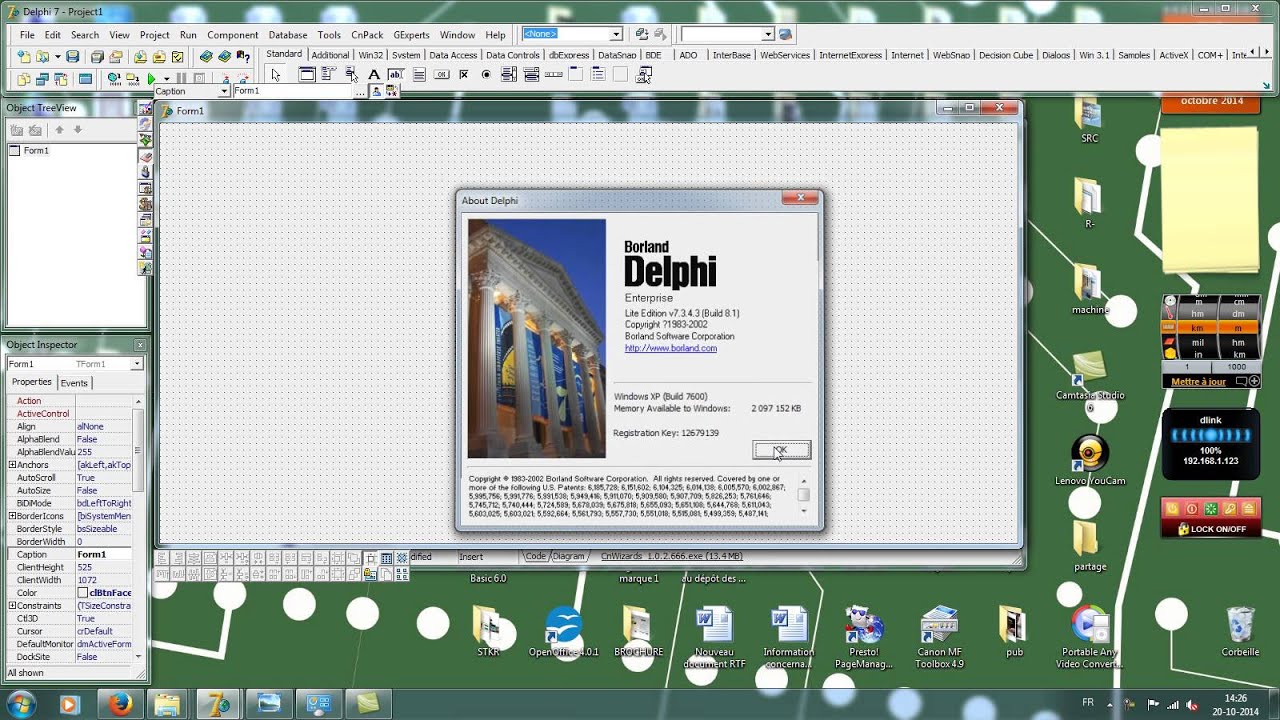Viewport: 1280px width, 720px height.
Task: Expand the Anchors property
Action: pos(12,465)
